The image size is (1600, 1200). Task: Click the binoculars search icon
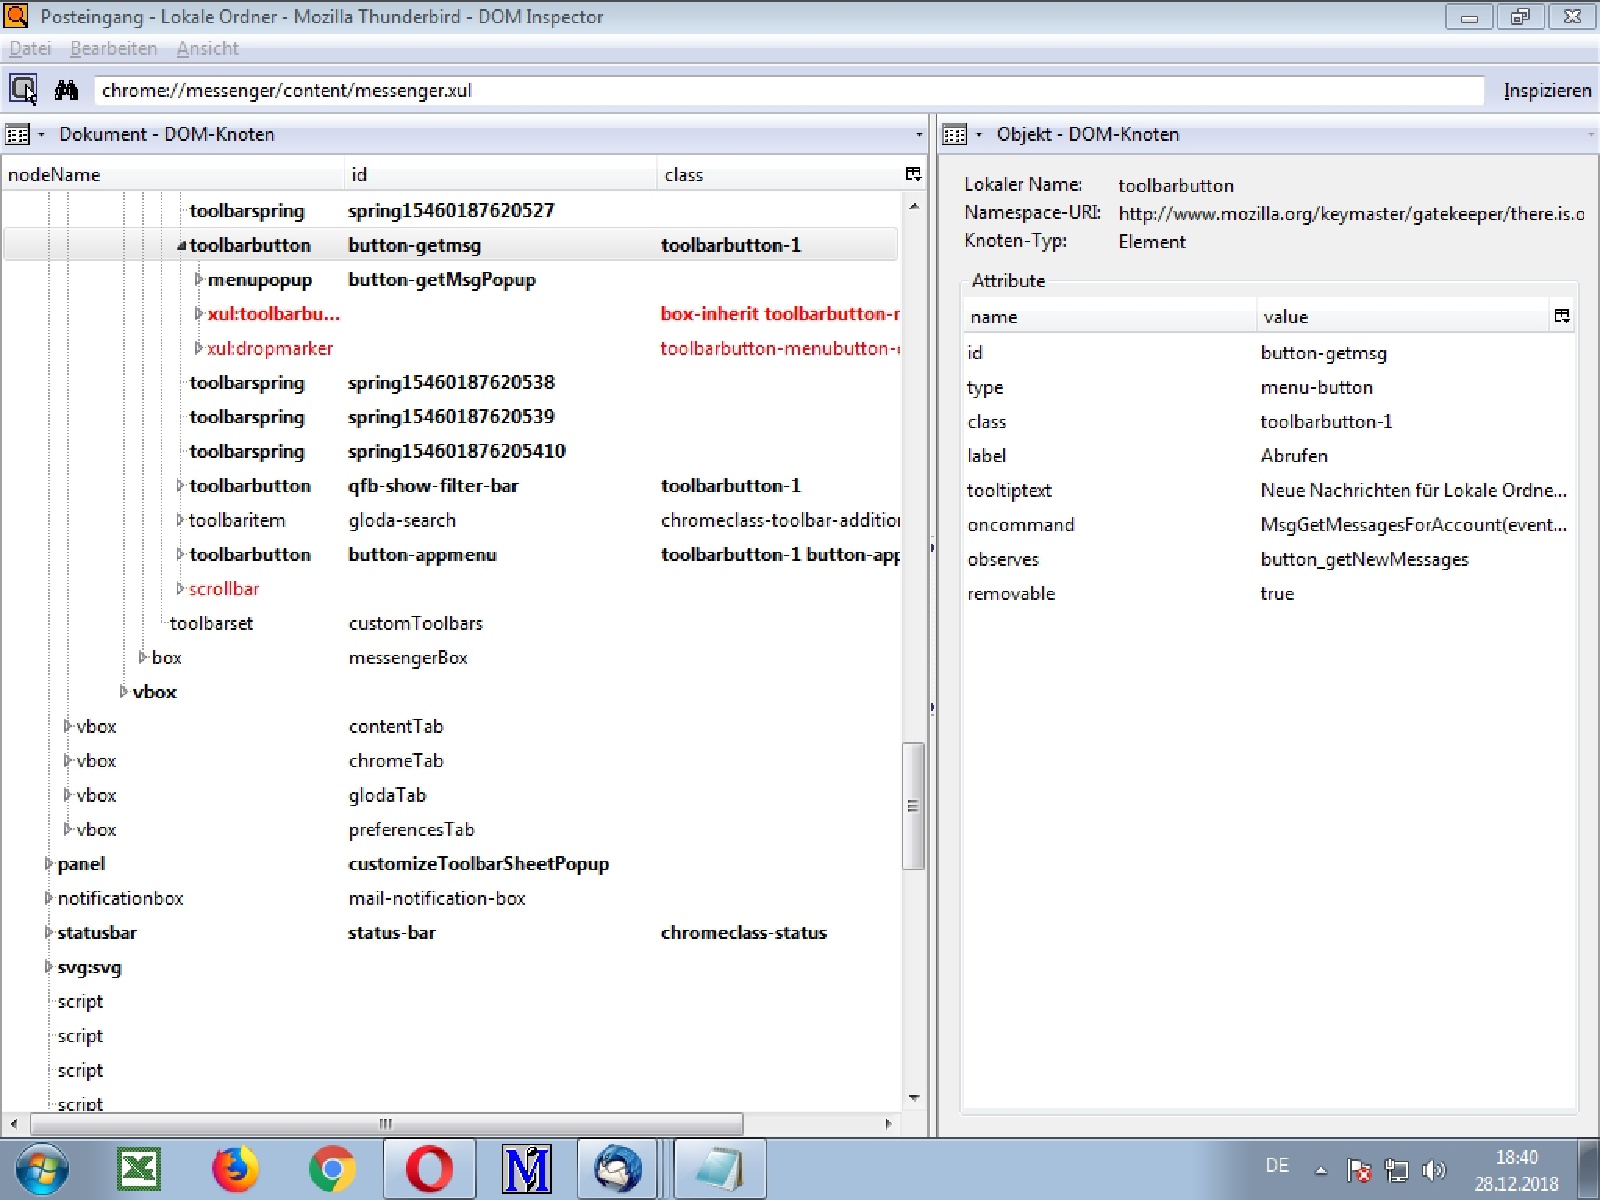pyautogui.click(x=67, y=90)
